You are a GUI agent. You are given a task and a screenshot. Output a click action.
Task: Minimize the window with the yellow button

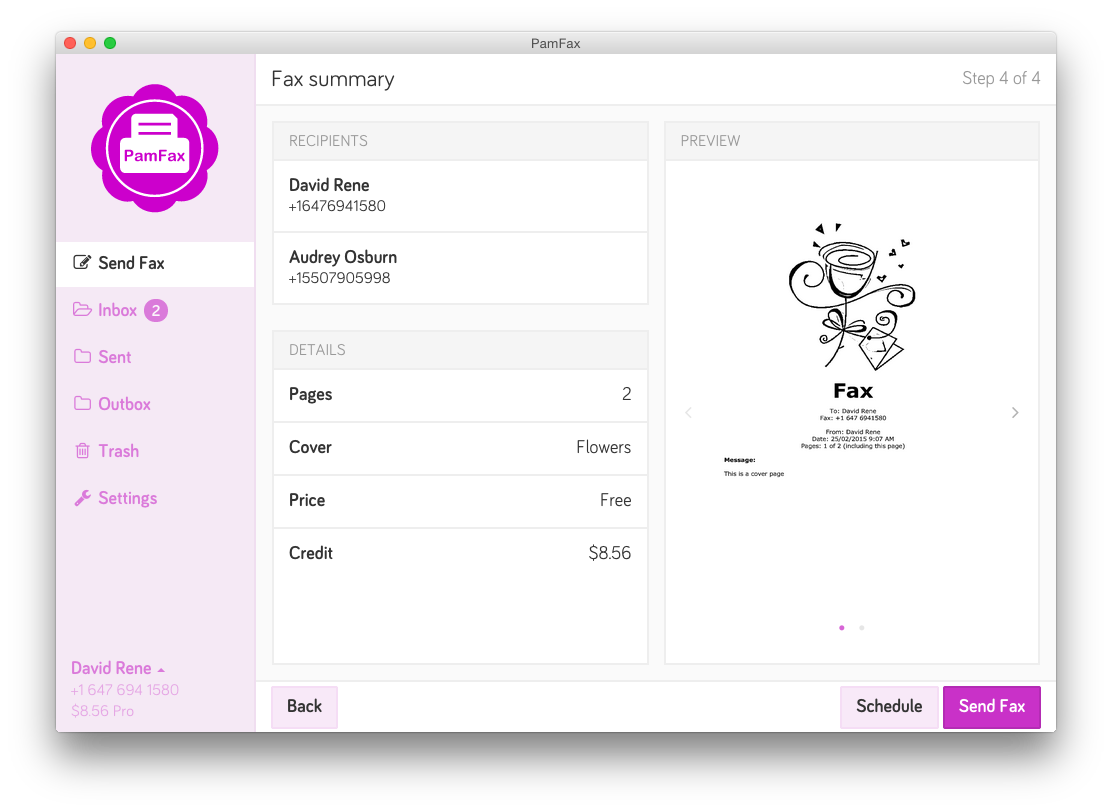point(90,43)
